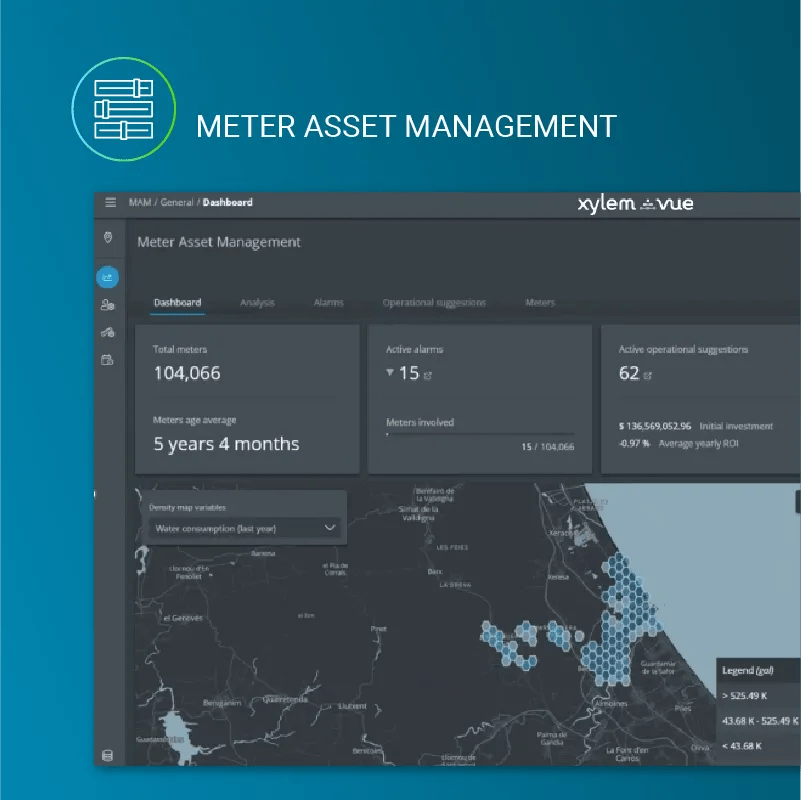This screenshot has height=800, width=801.
Task: Switch to the Analysis tab
Action: [x=257, y=302]
